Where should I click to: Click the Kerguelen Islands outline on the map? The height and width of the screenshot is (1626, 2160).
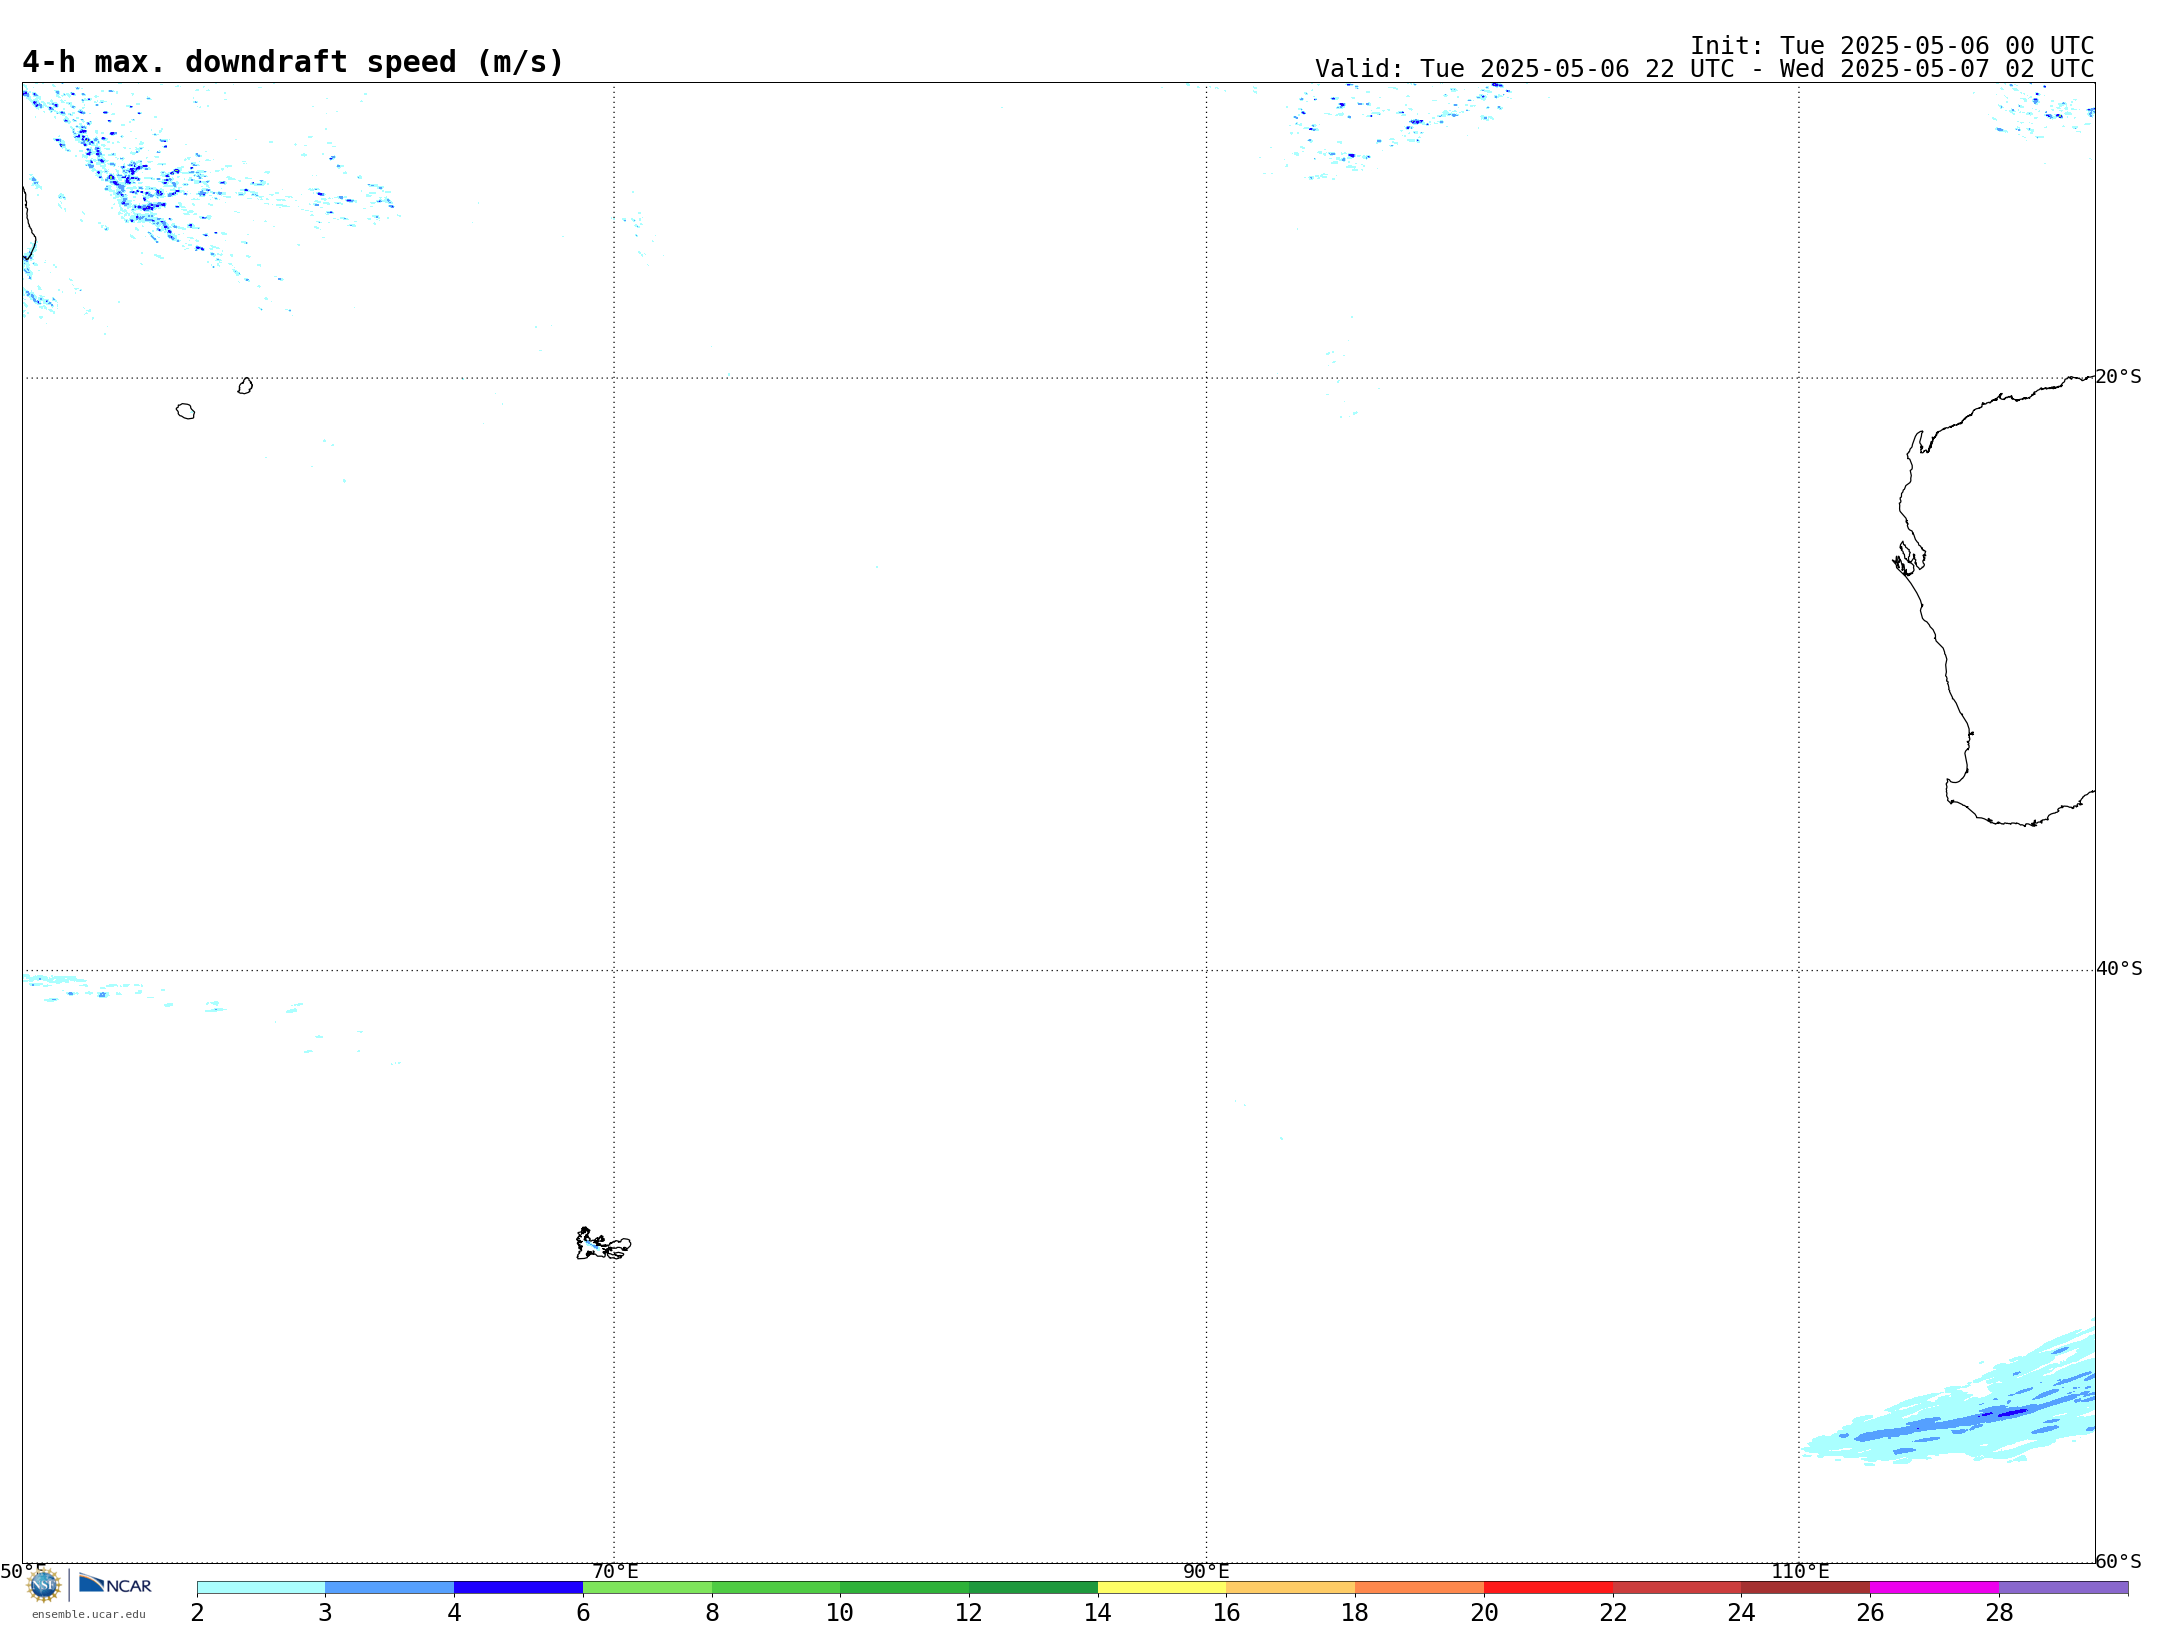pos(603,1244)
